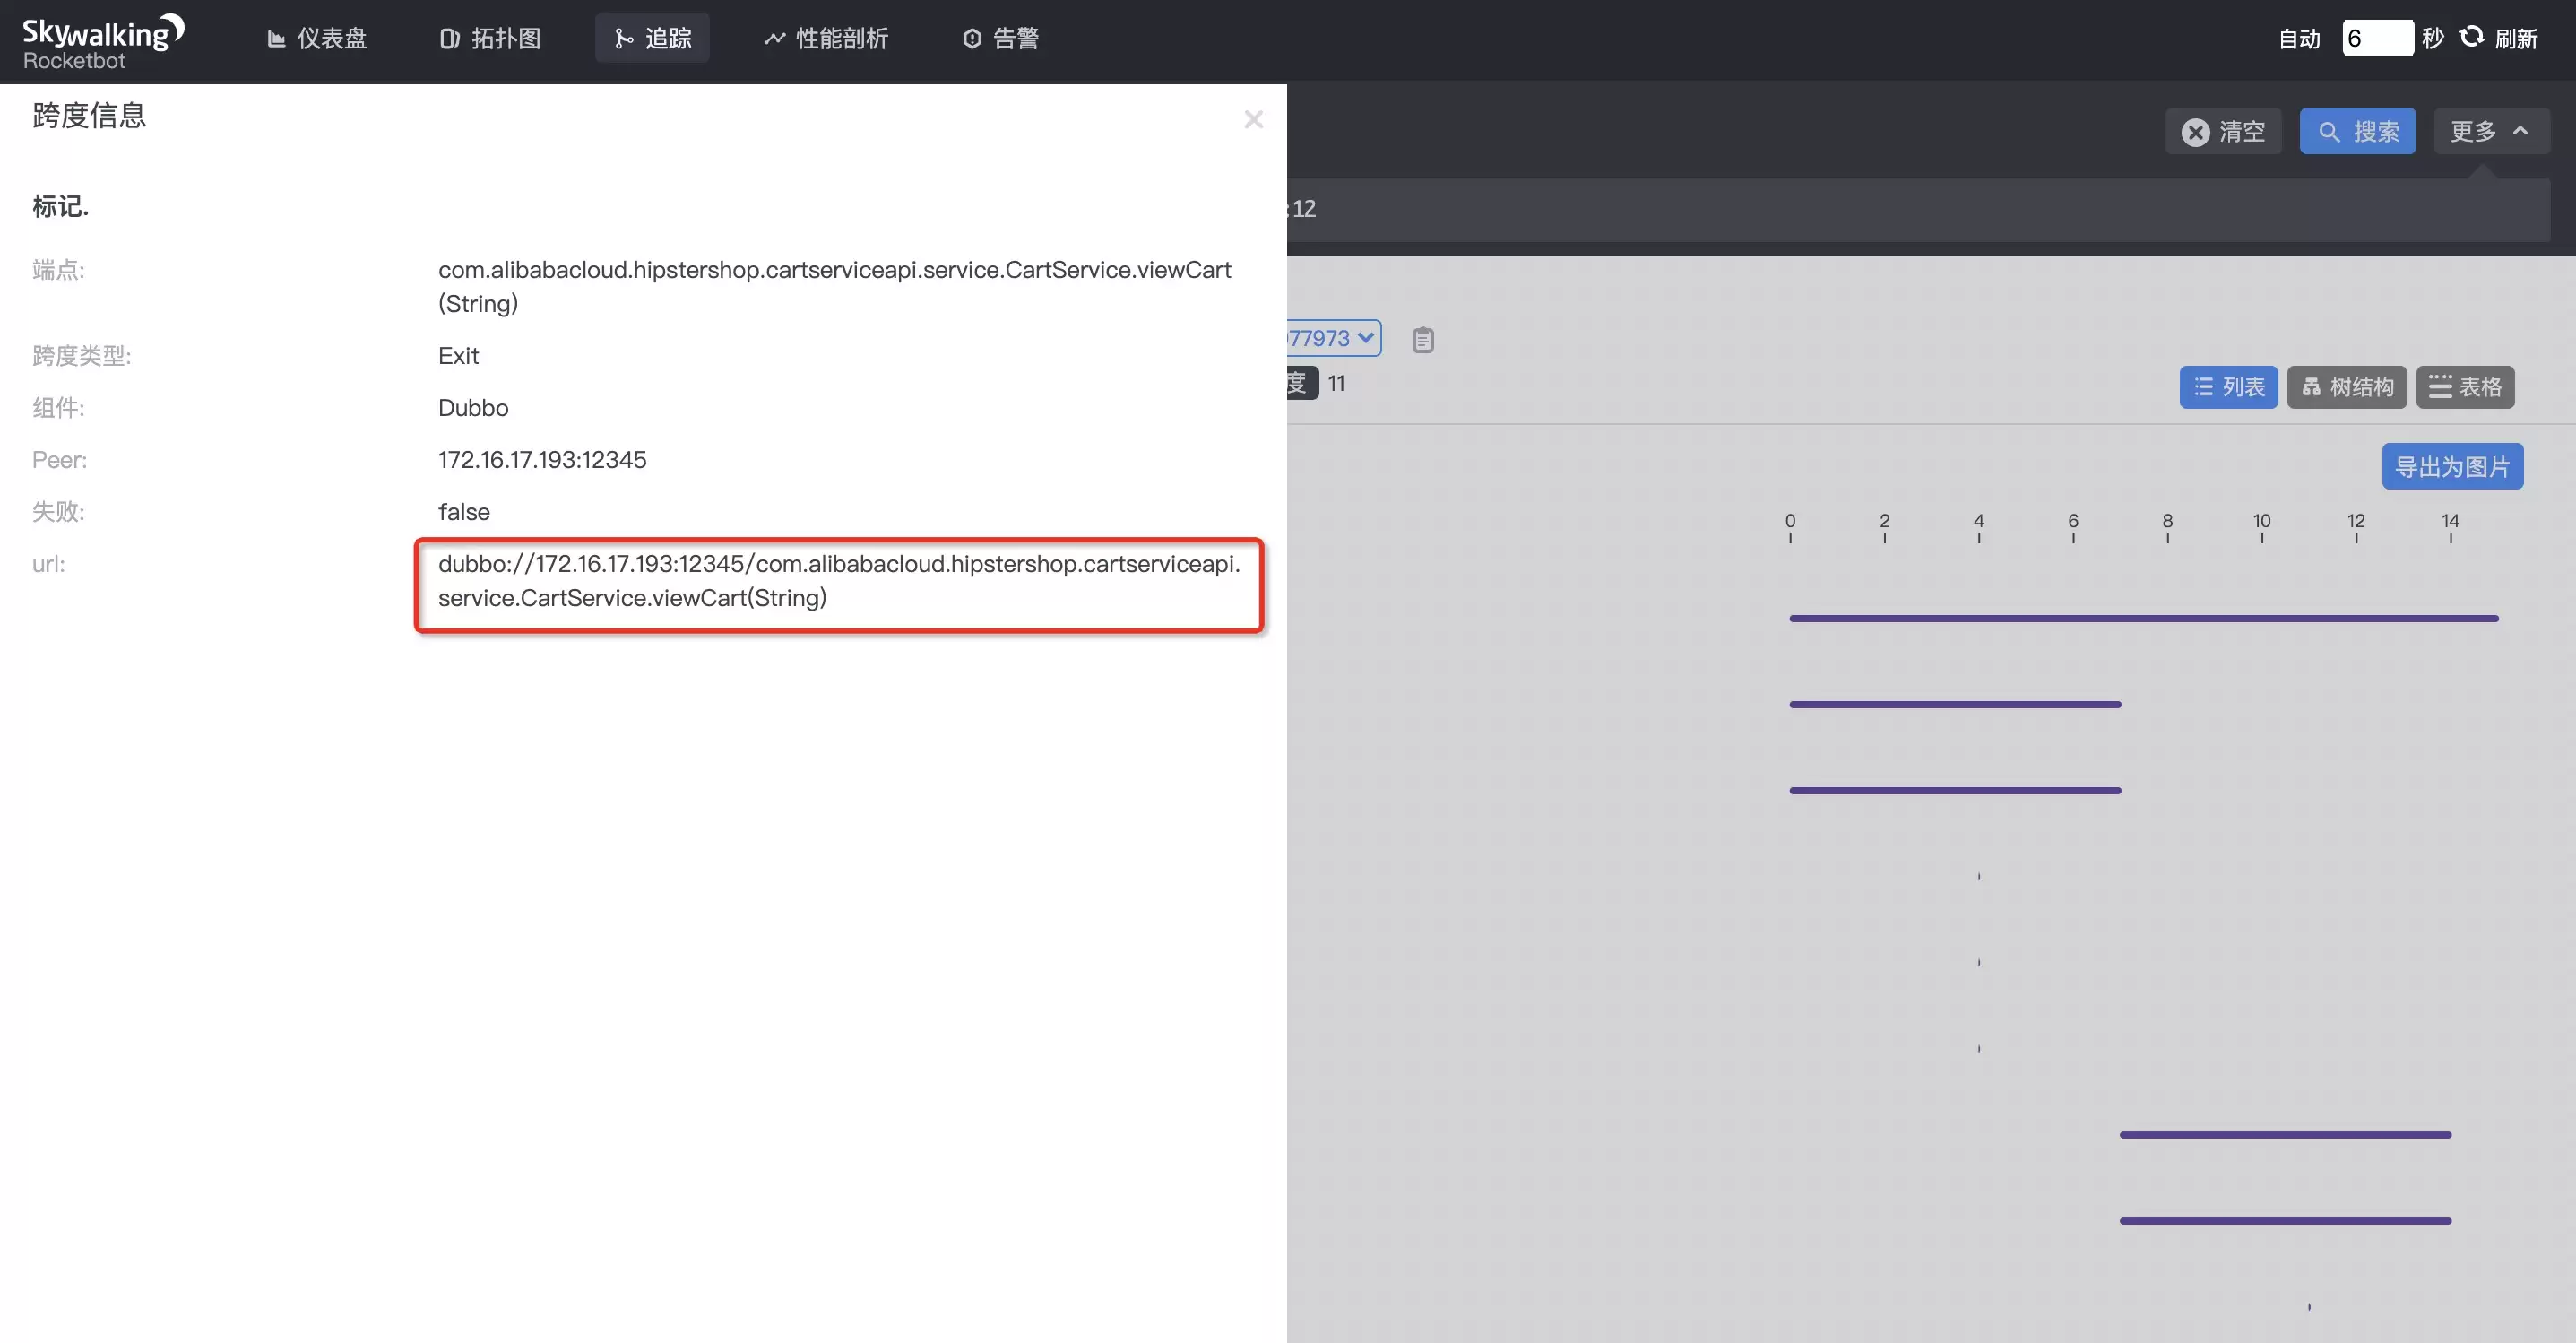The image size is (2576, 1343).
Task: Switch to 树结构 tree view
Action: point(2346,387)
